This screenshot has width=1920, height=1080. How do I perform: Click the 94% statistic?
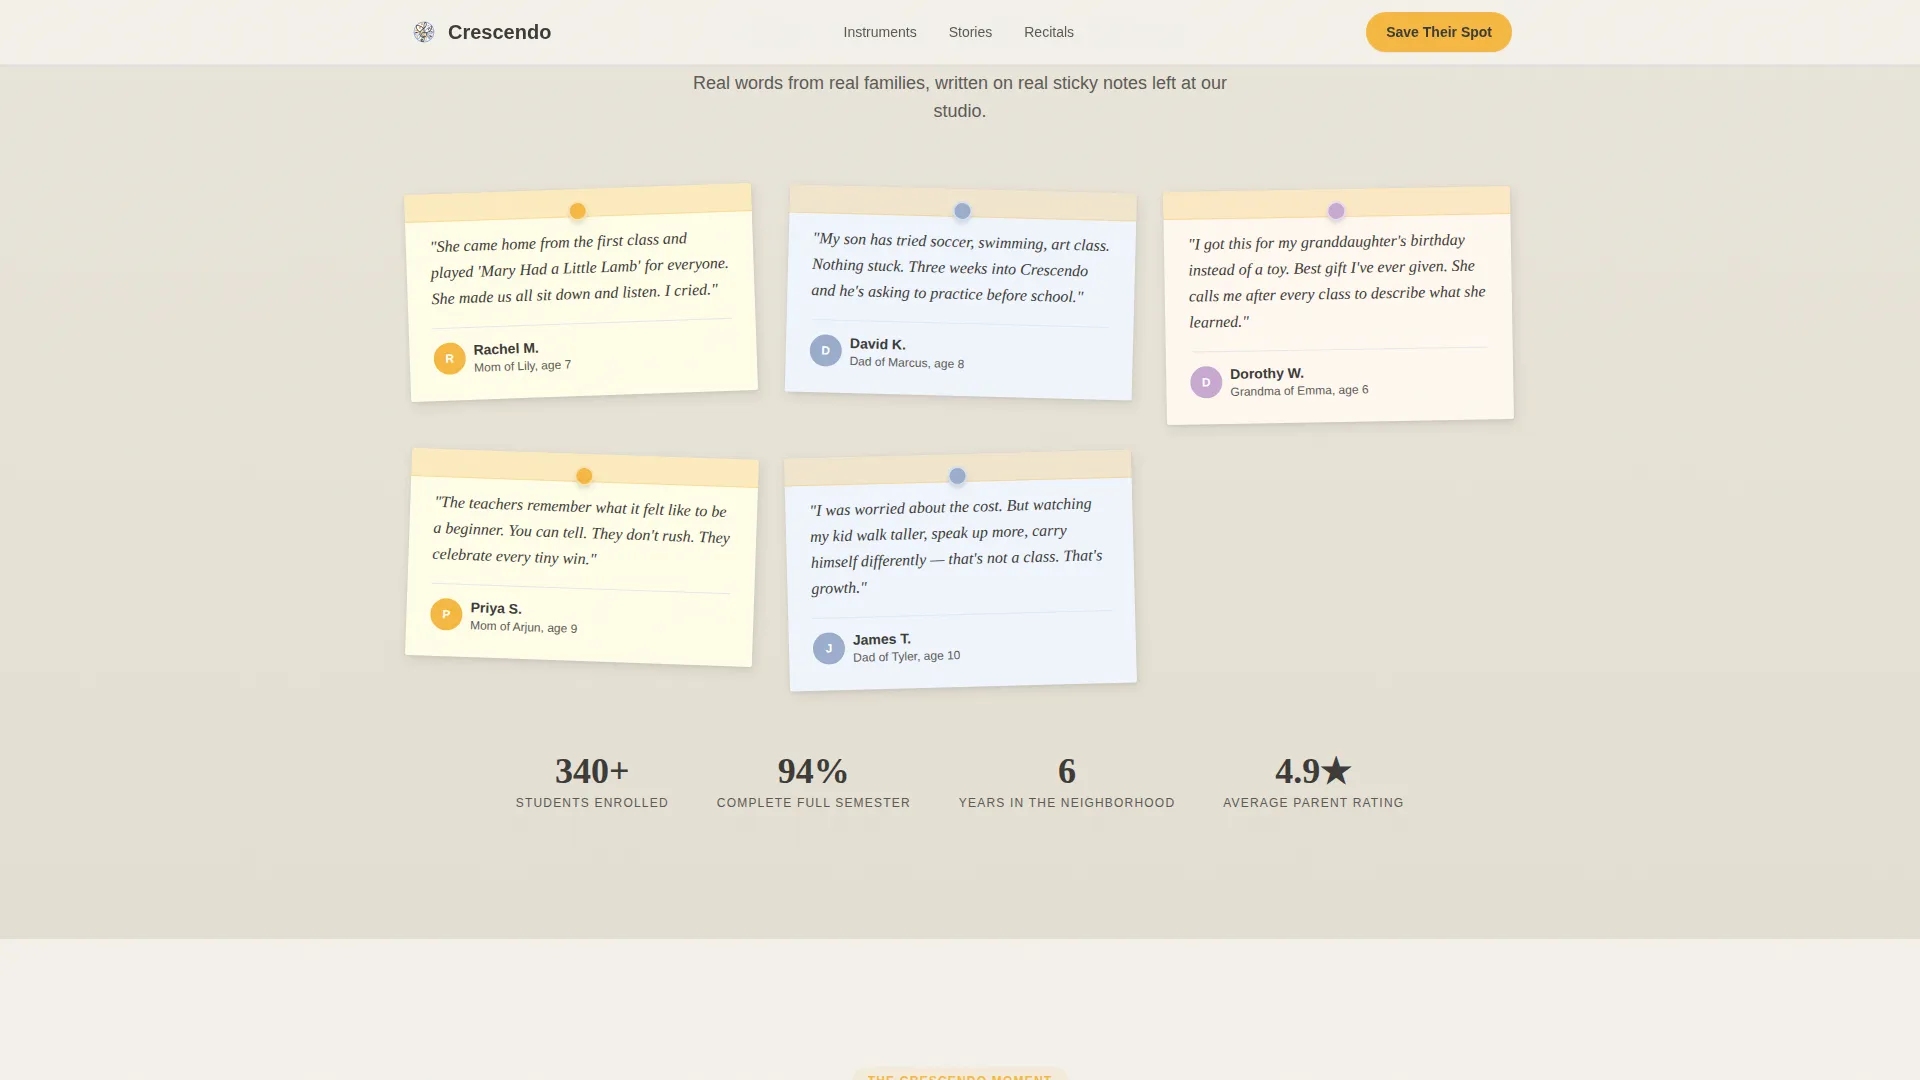tap(813, 771)
